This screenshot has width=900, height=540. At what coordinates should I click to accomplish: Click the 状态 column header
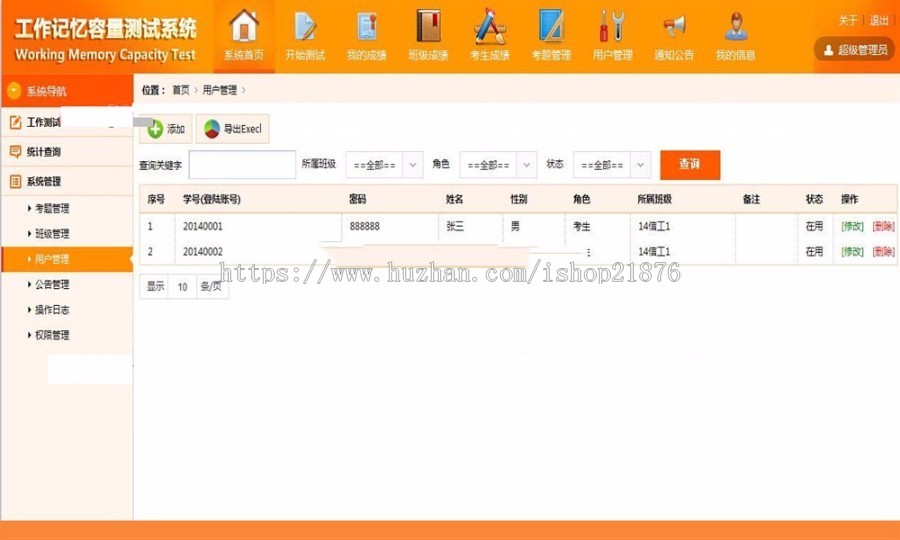[814, 199]
